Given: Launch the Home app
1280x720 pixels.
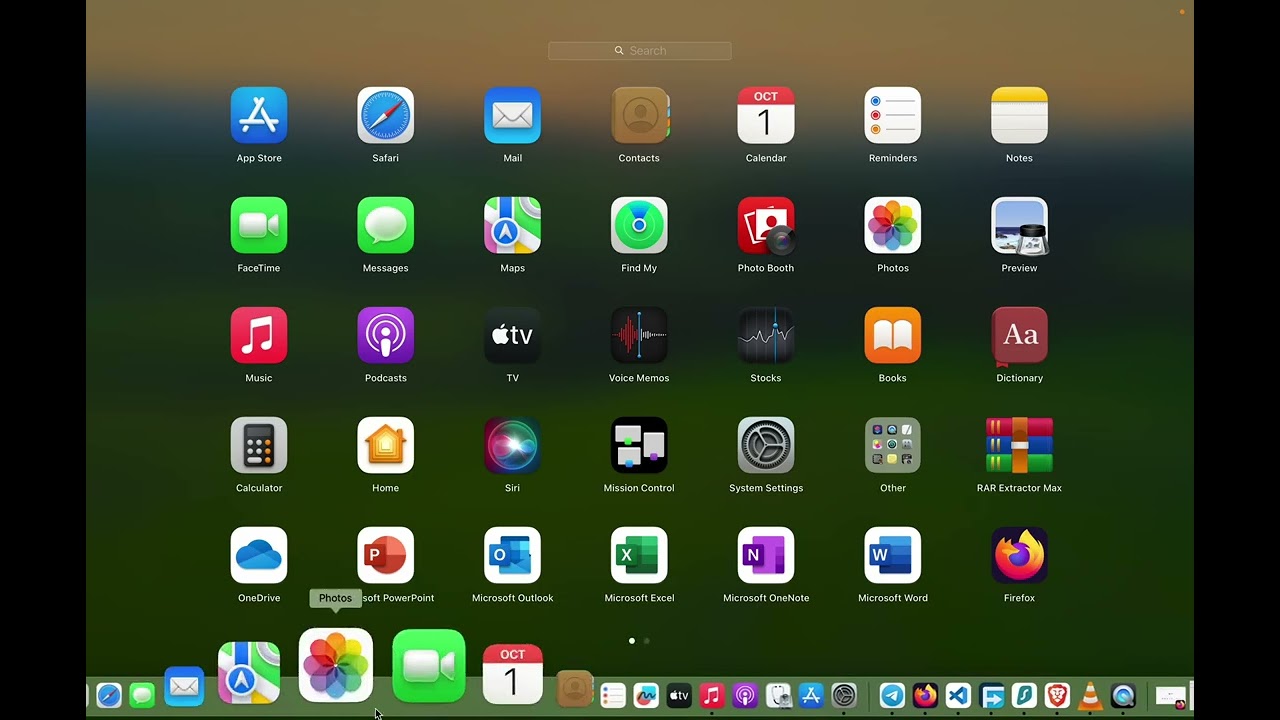Looking at the screenshot, I should (x=385, y=445).
